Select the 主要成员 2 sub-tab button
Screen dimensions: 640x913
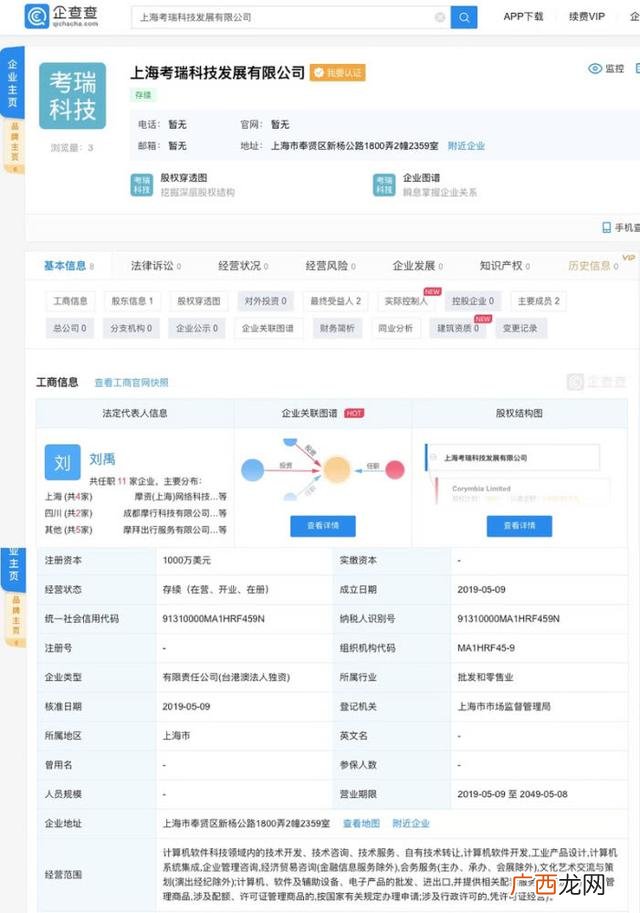(x=539, y=300)
